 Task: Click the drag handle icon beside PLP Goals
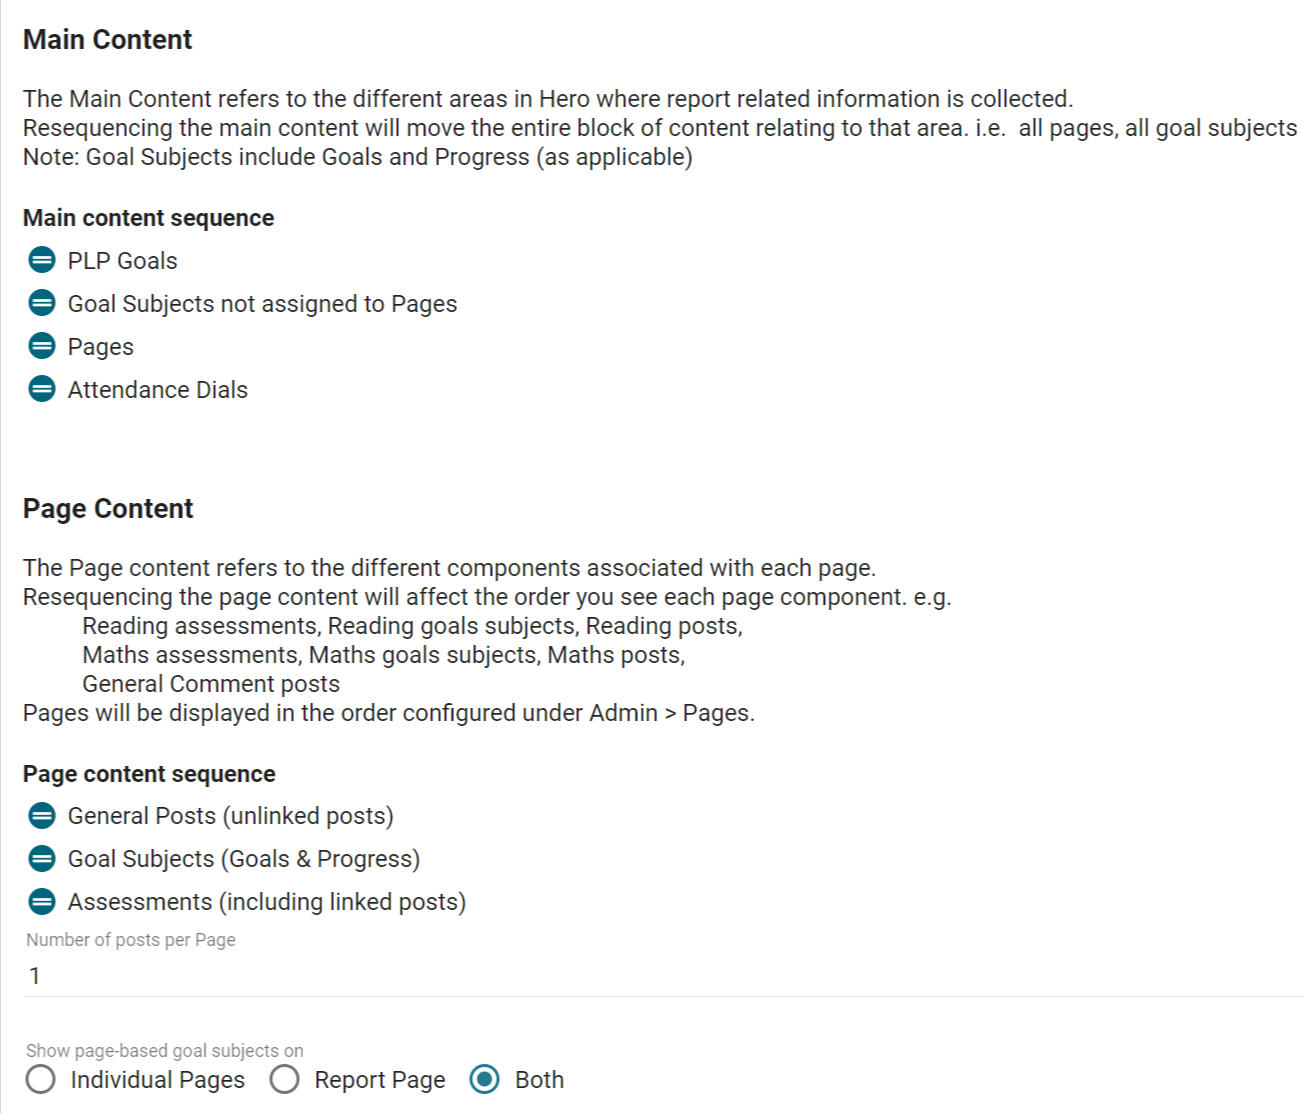tap(42, 260)
